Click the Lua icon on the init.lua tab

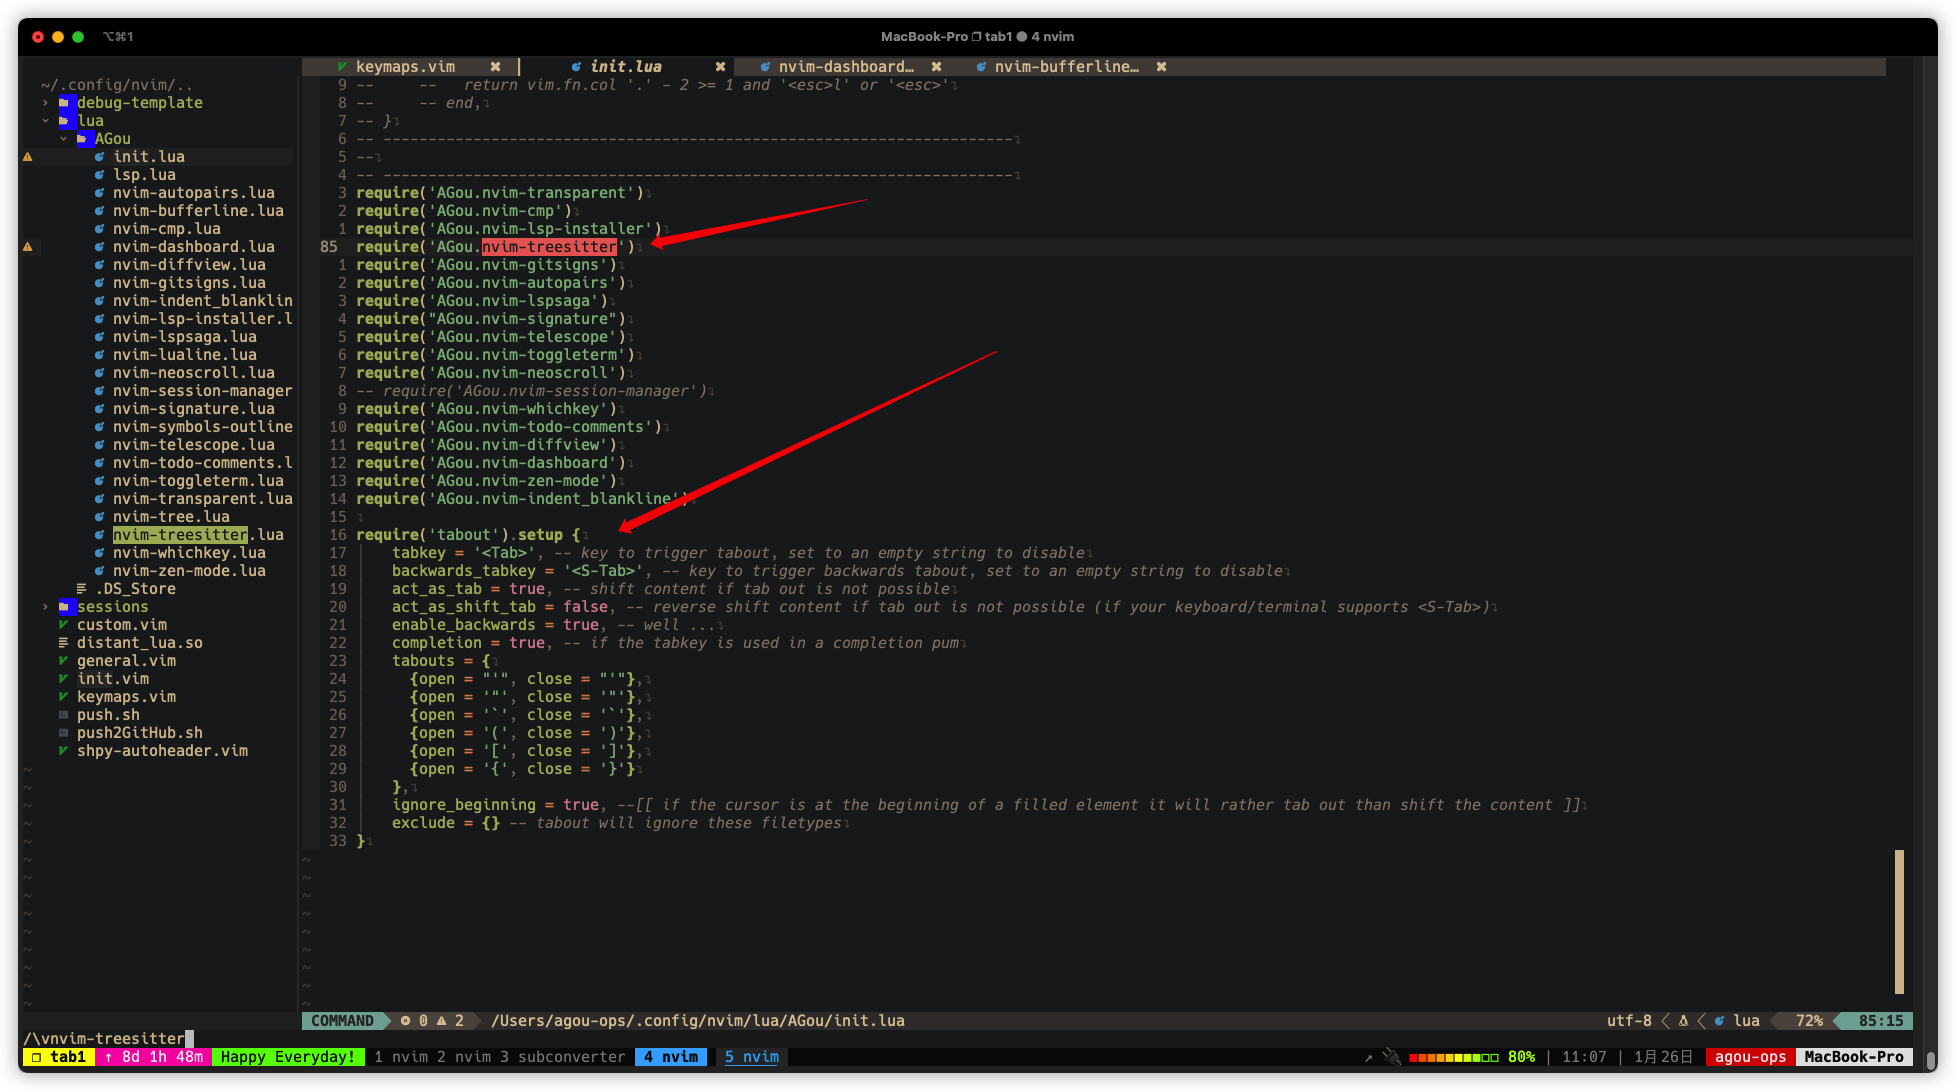click(575, 66)
